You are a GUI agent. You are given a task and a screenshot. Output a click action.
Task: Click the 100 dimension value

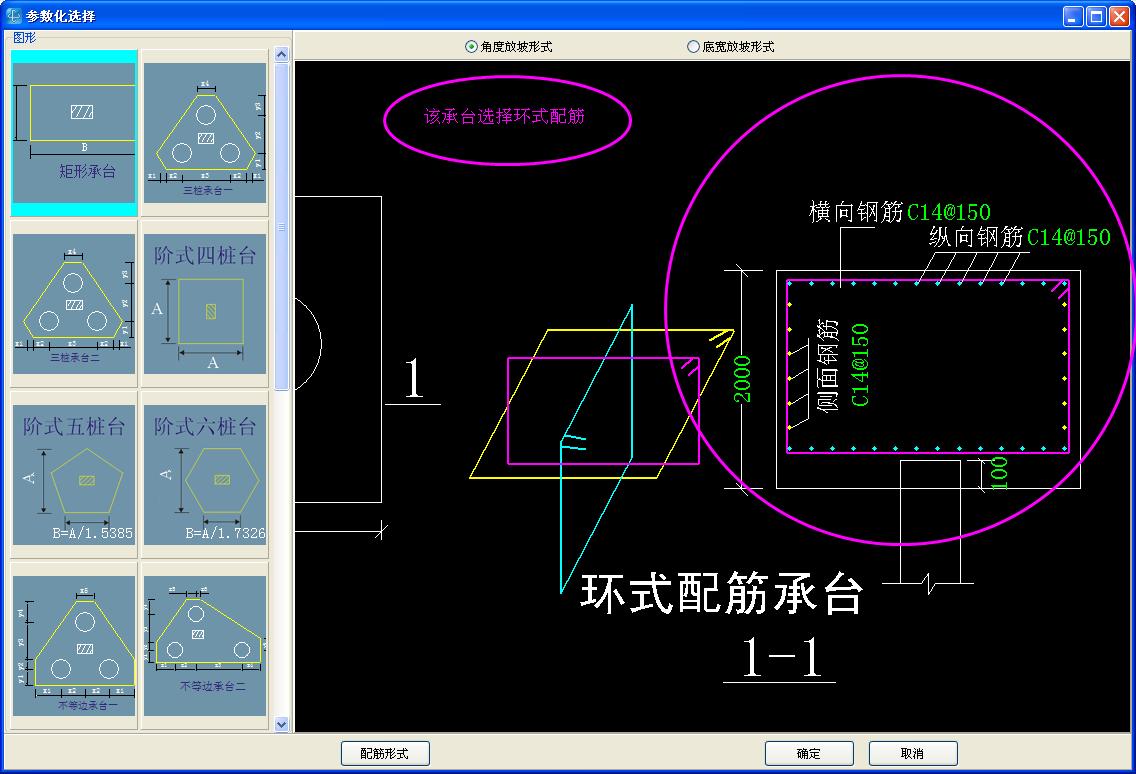click(998, 473)
